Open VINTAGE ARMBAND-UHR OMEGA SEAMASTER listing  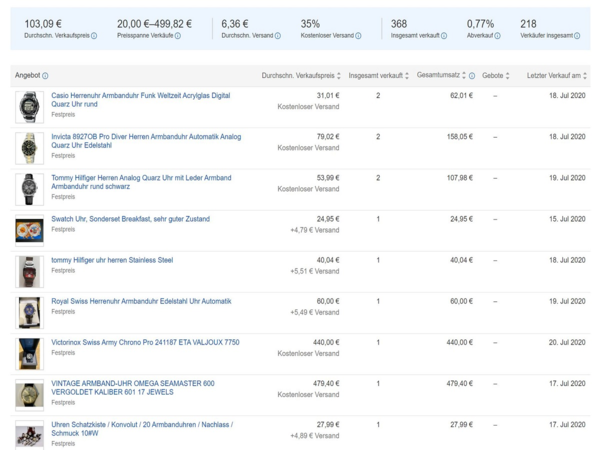(x=133, y=388)
